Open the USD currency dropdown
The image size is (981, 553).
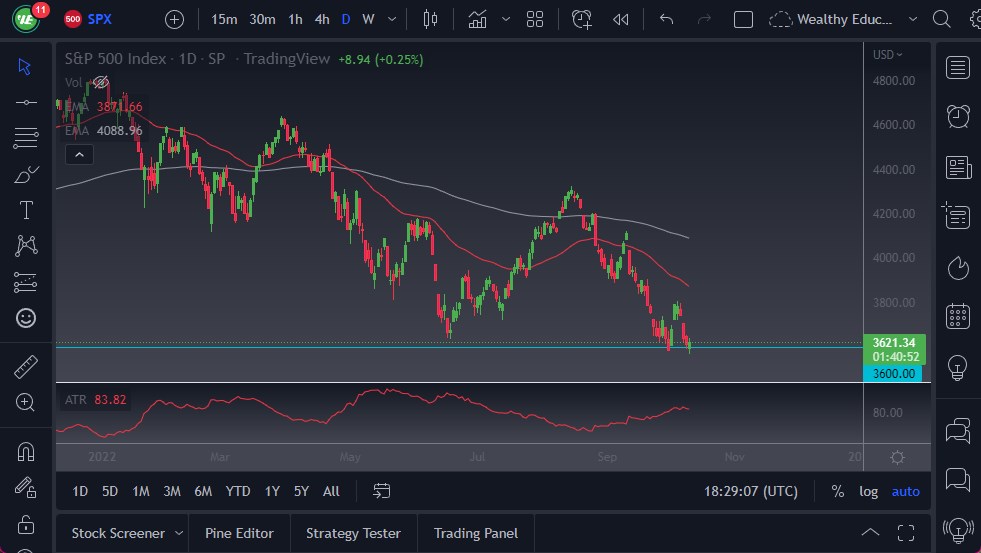(887, 55)
